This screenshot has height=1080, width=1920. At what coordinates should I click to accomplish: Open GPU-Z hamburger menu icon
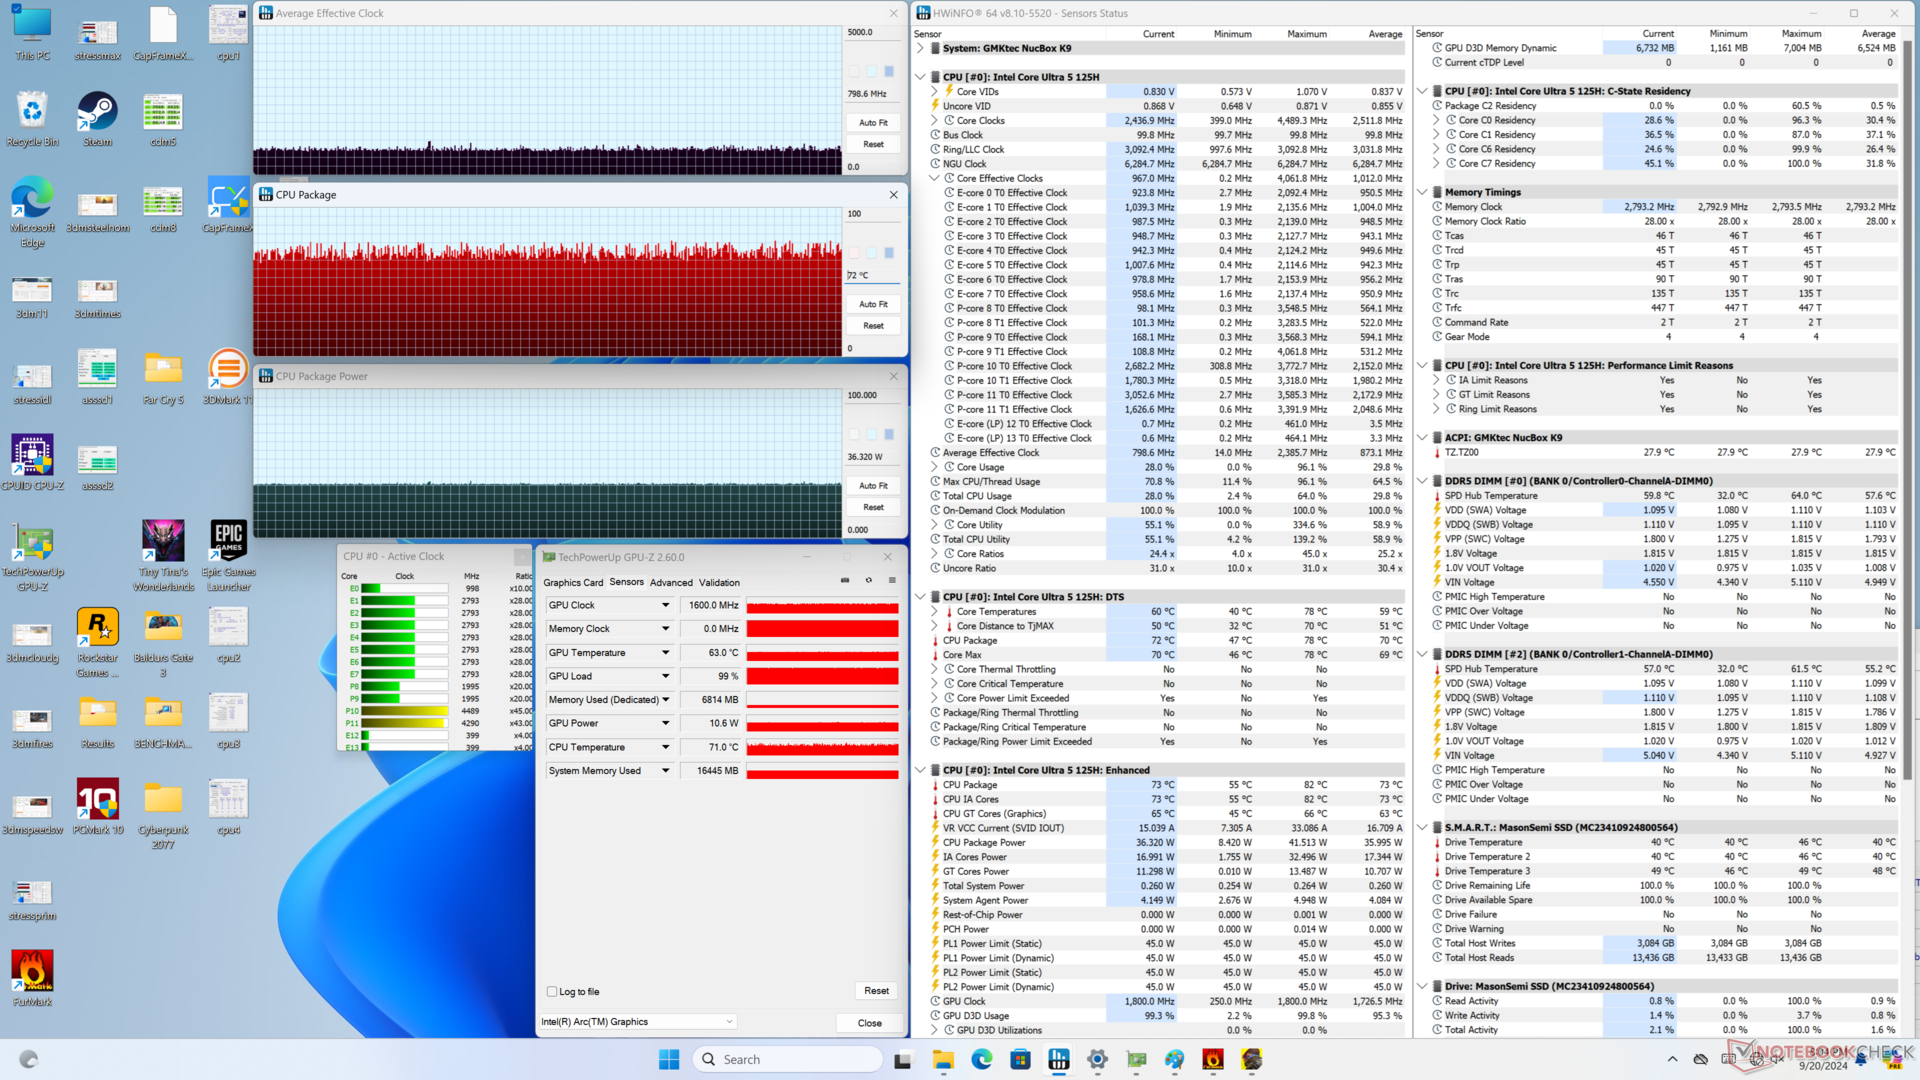892,581
